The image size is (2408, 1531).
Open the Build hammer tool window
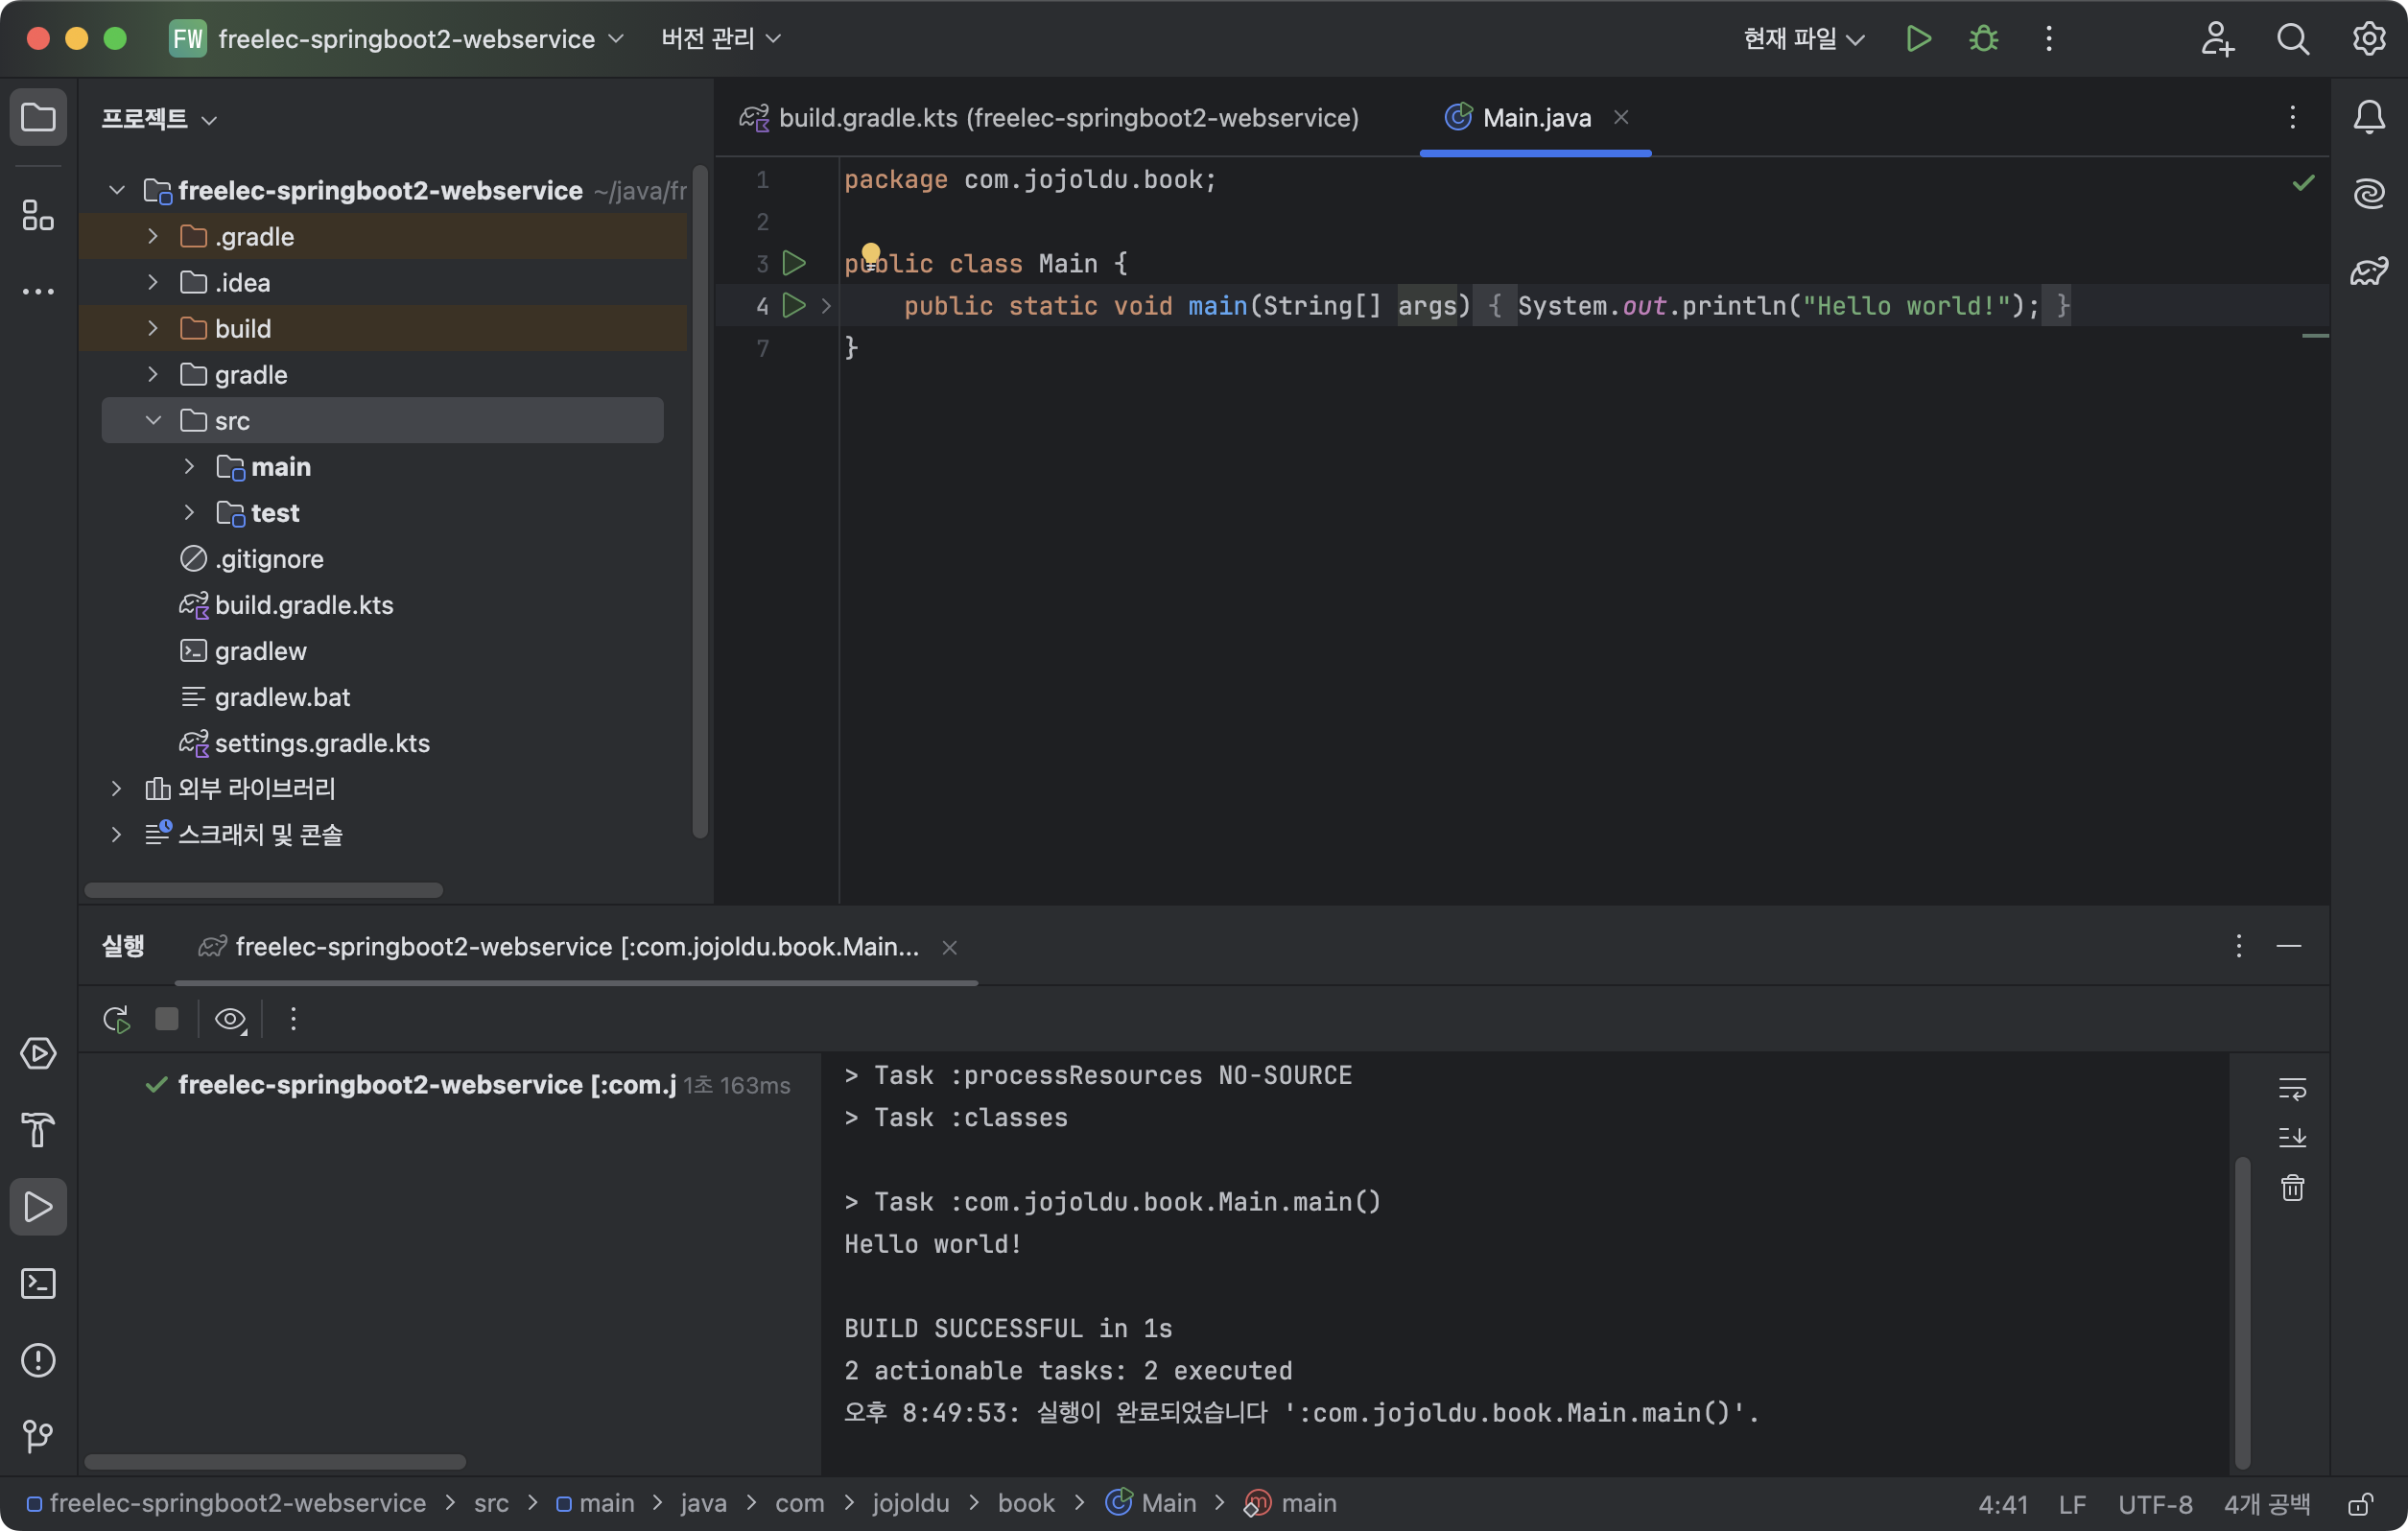38,1130
